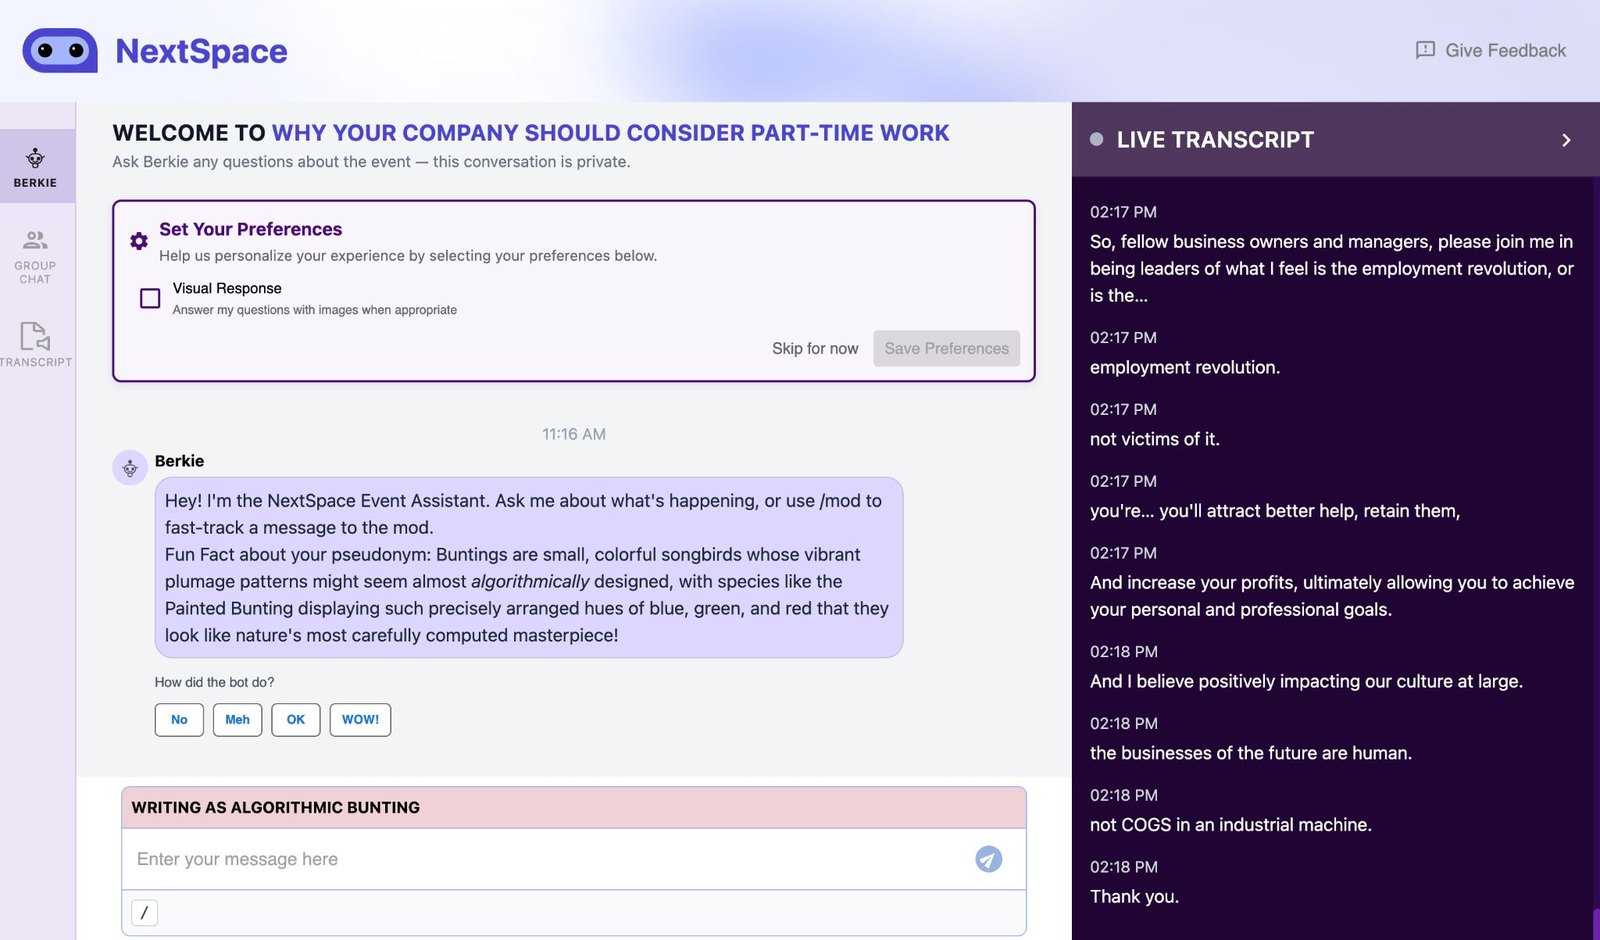Click the Save Preferences button
The width and height of the screenshot is (1600, 940).
pos(946,348)
